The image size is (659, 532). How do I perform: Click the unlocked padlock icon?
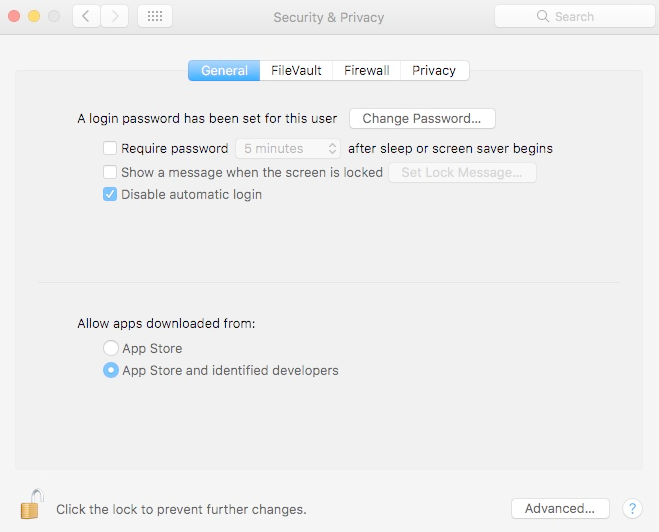coord(32,504)
